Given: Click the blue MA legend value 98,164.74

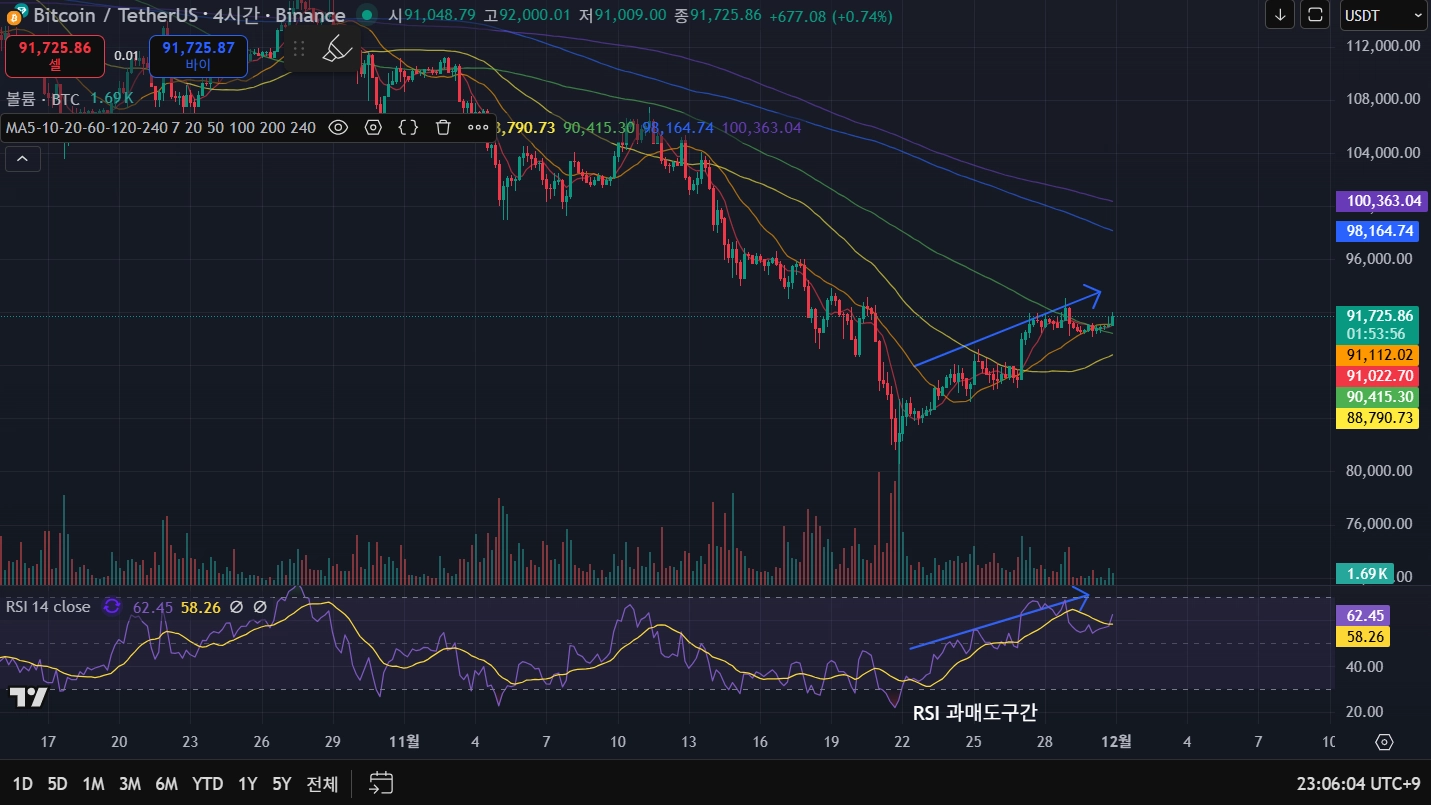Looking at the screenshot, I should 678,127.
